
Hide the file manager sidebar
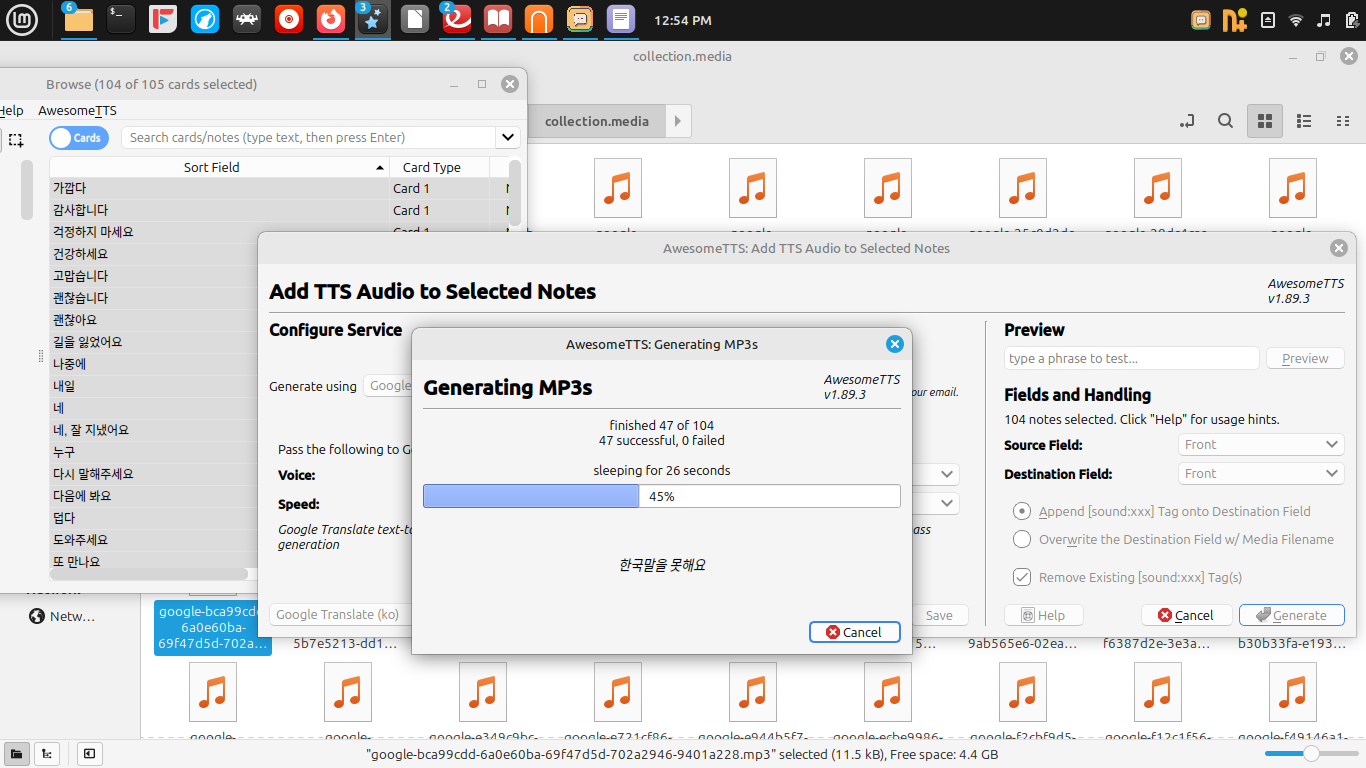(x=89, y=754)
